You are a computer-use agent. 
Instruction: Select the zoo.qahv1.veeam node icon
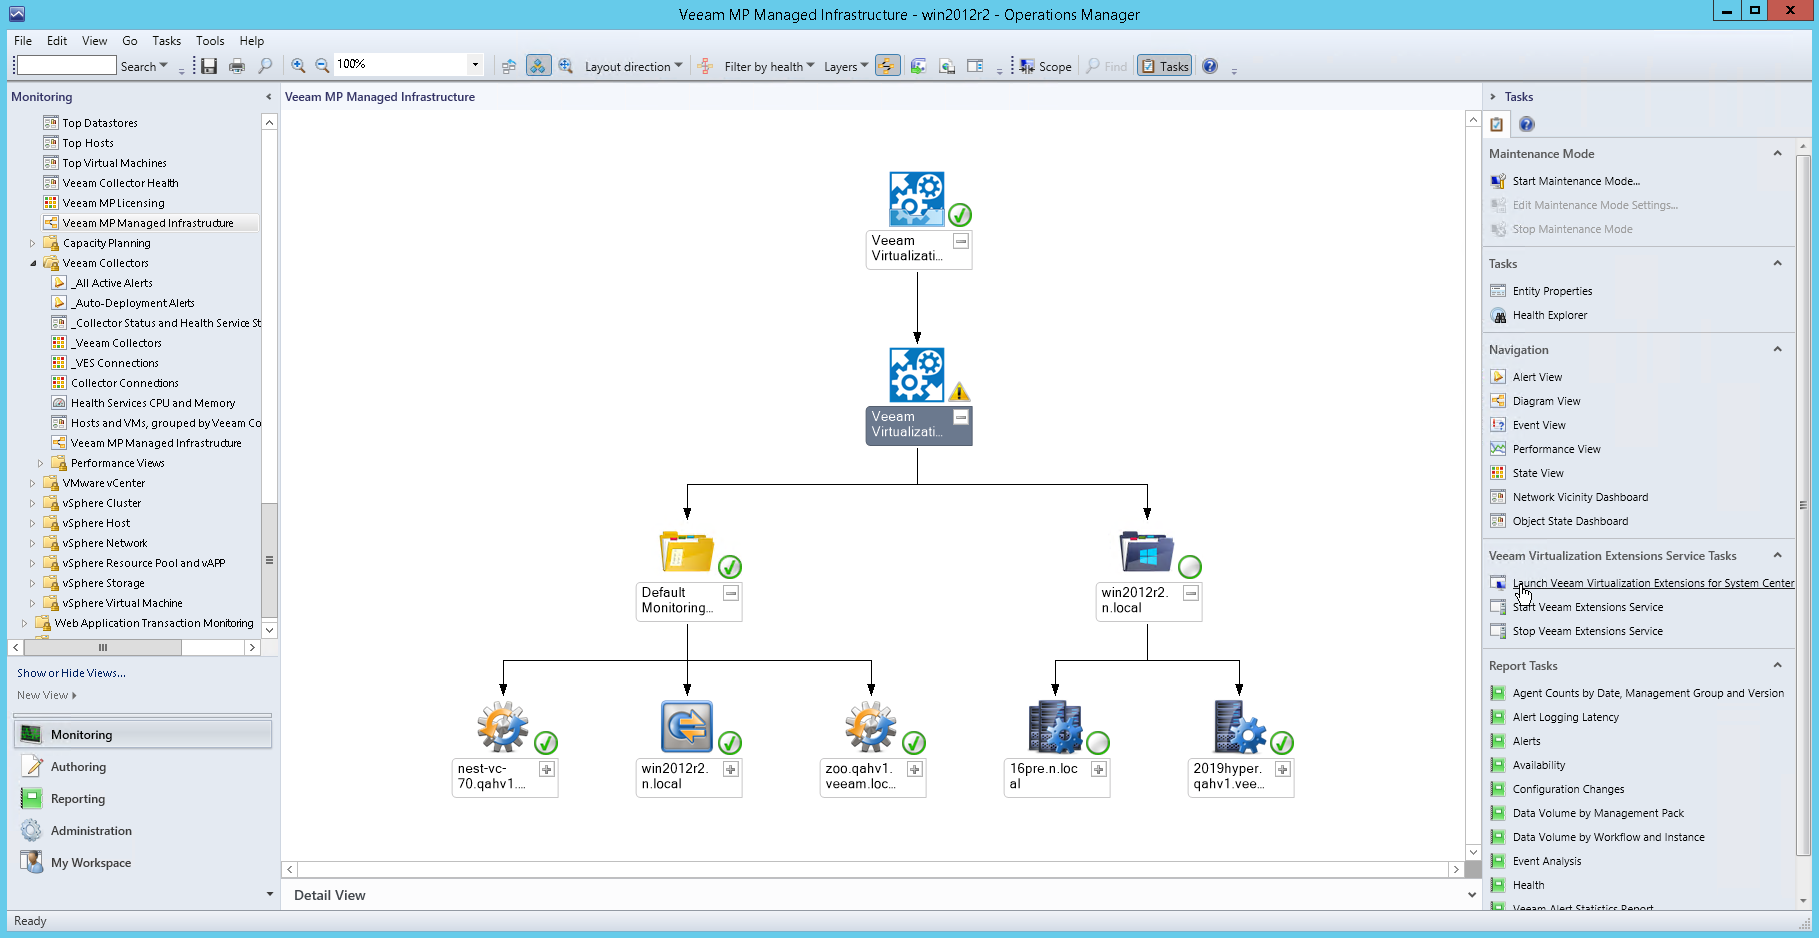pos(871,727)
